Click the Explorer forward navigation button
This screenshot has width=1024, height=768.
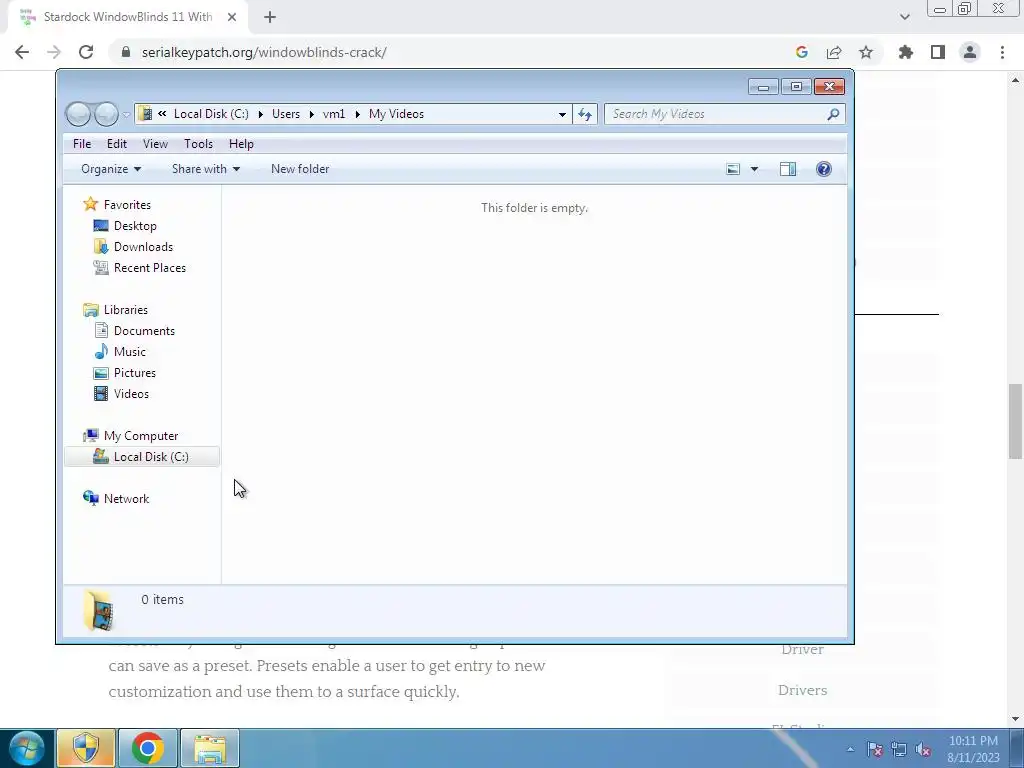[x=106, y=114]
